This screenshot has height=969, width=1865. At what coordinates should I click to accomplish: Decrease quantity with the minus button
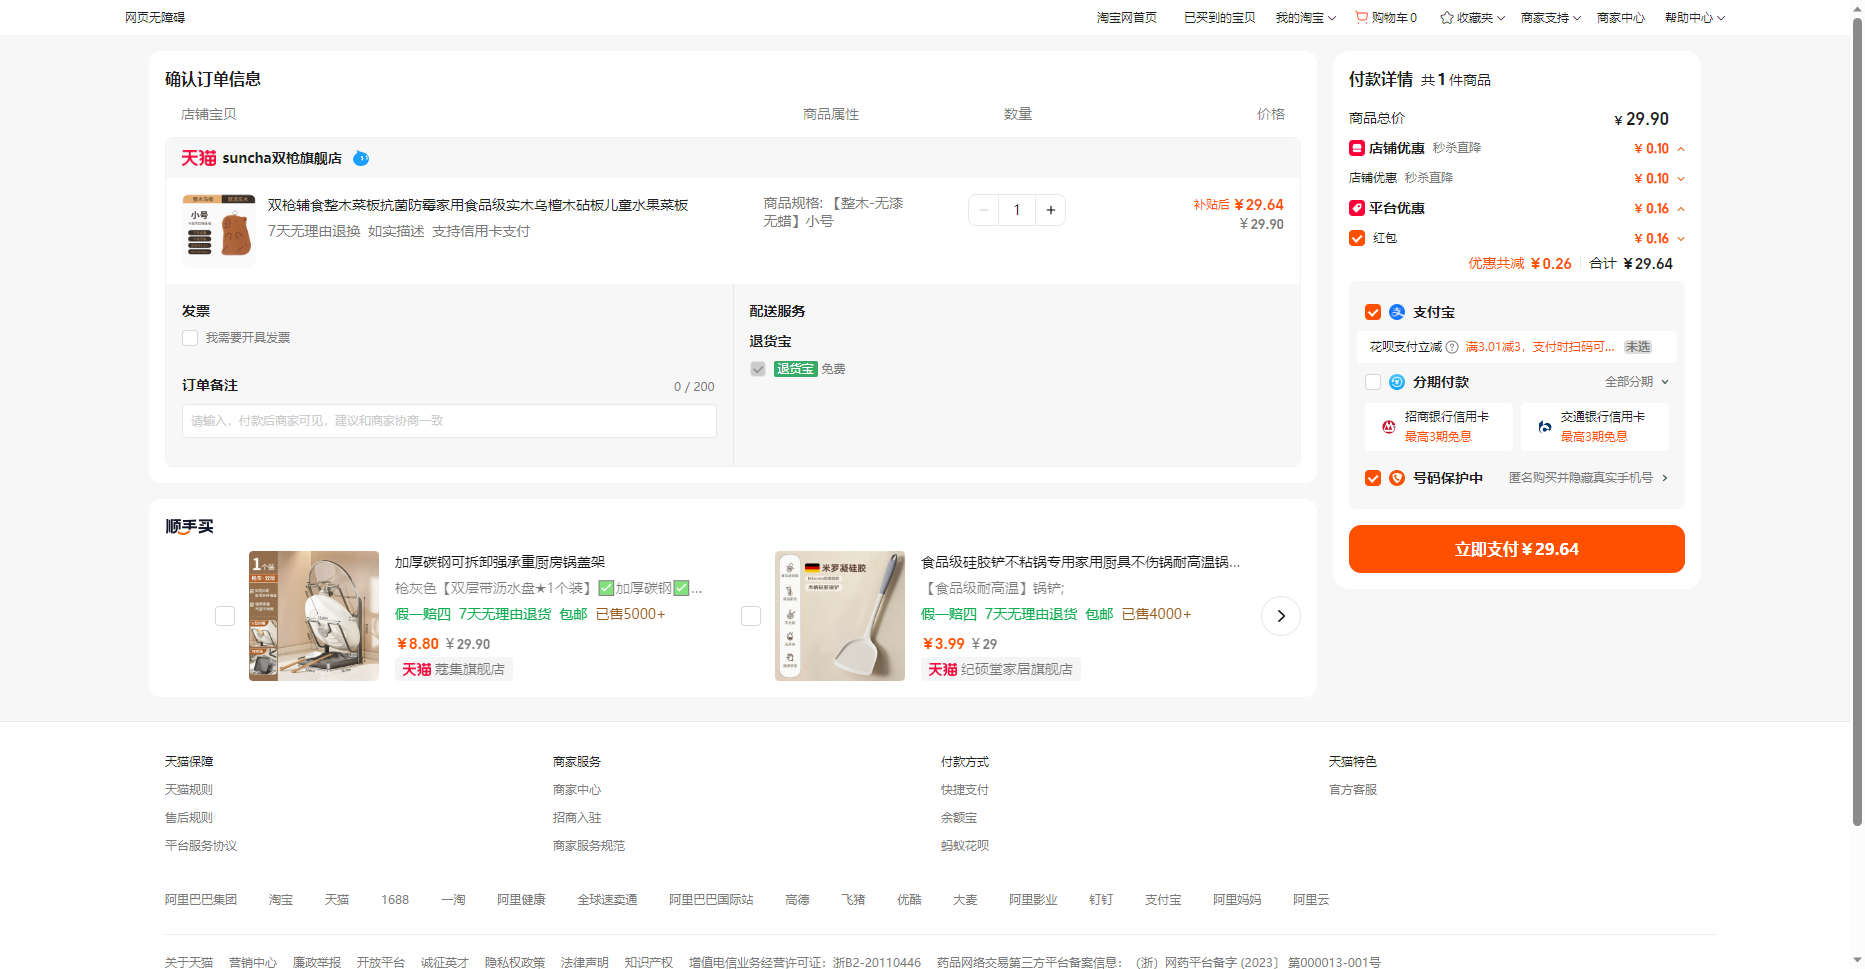[984, 210]
